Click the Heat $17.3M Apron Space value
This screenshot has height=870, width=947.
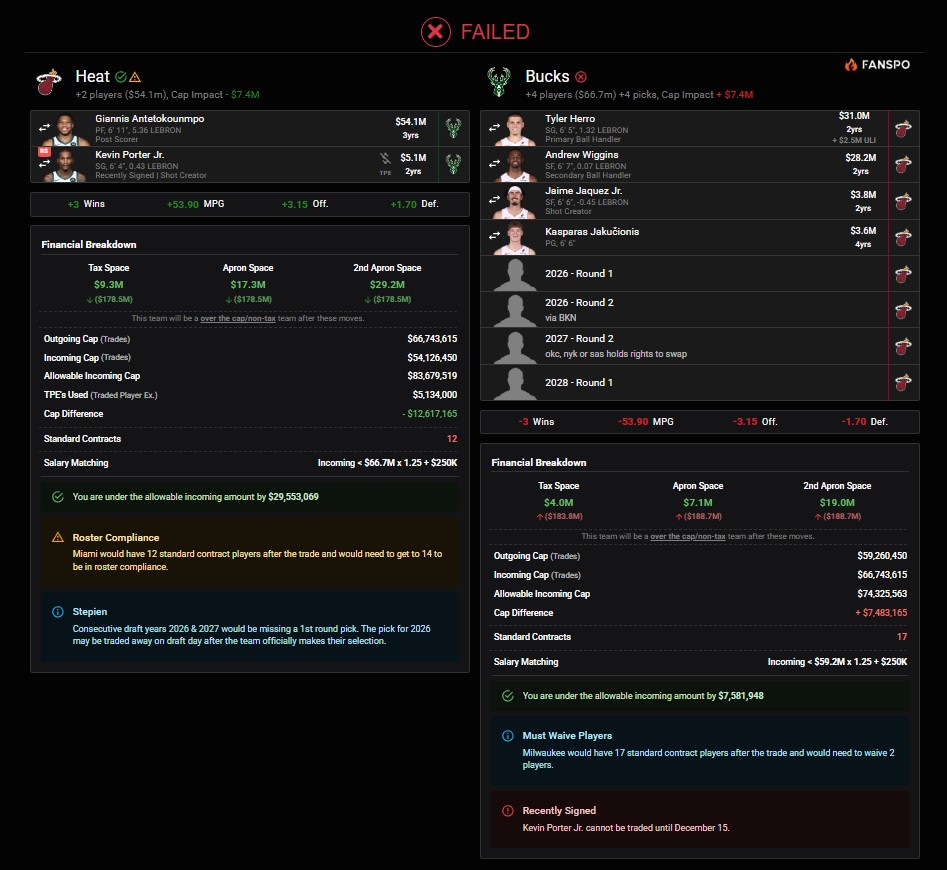248,284
